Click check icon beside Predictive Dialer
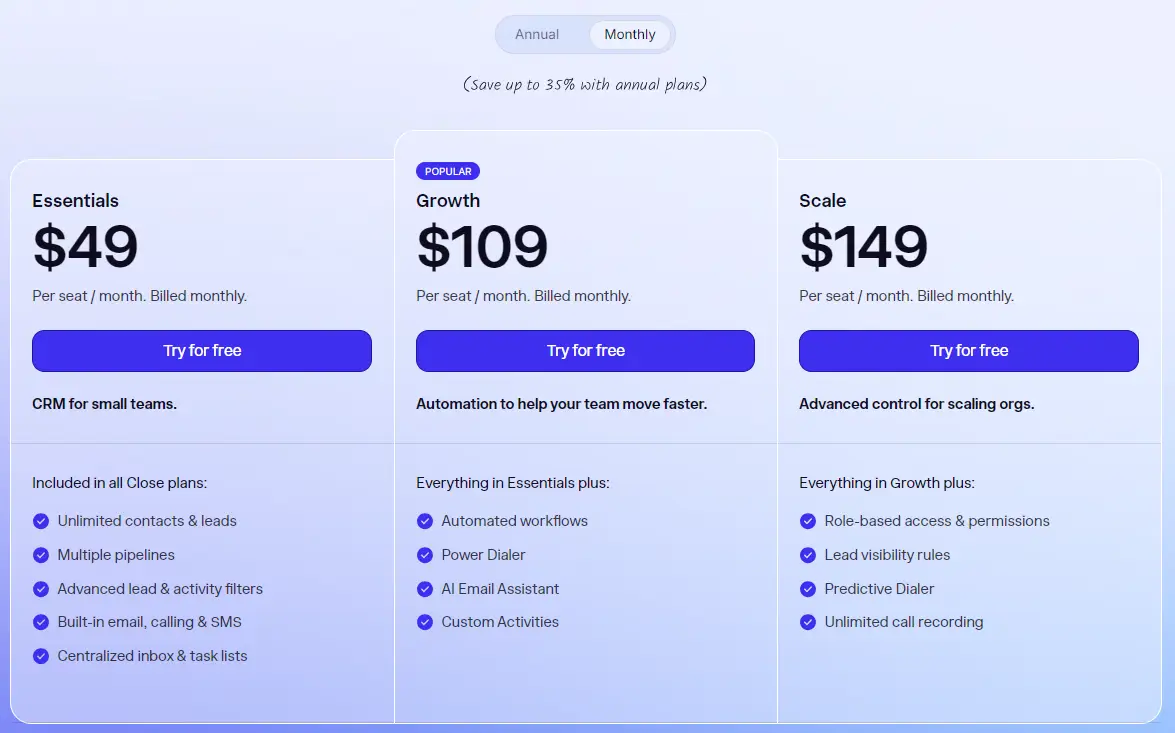Viewport: 1175px width, 733px height. [x=808, y=589]
